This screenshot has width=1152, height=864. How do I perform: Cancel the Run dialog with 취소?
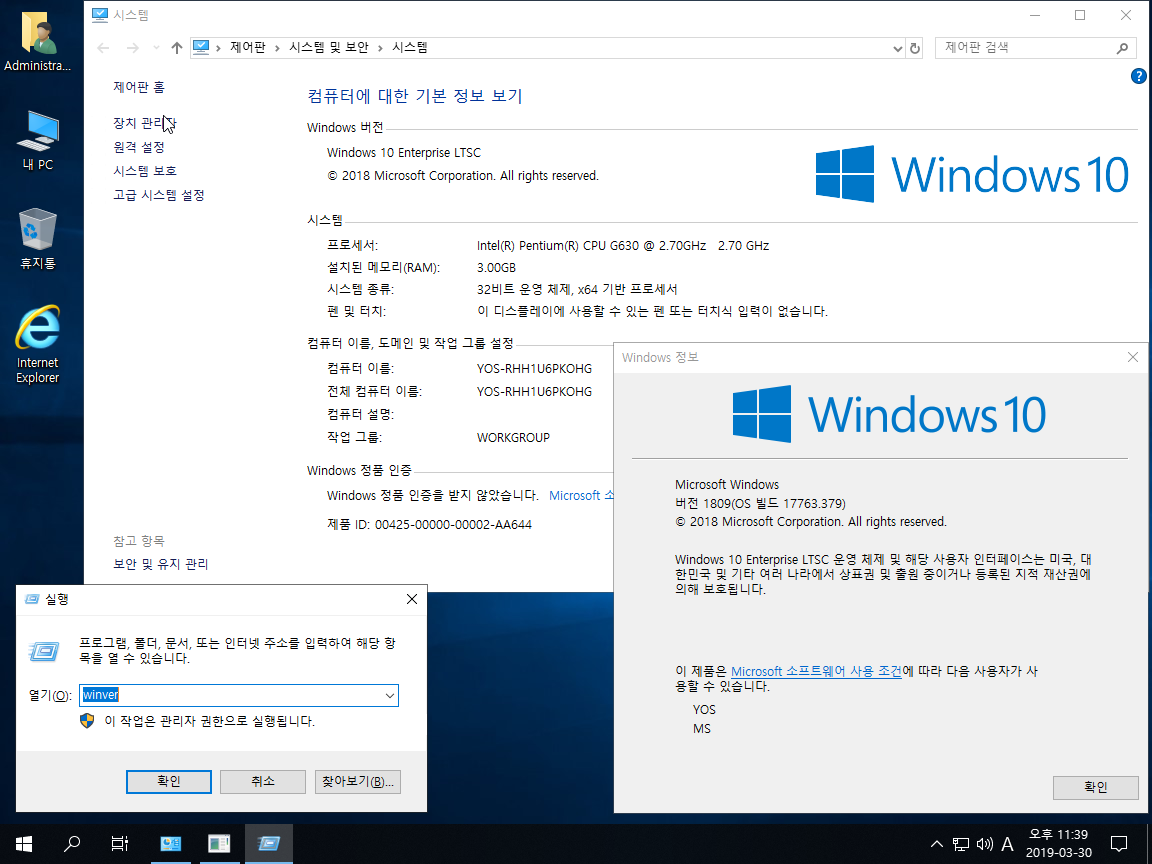(x=263, y=782)
